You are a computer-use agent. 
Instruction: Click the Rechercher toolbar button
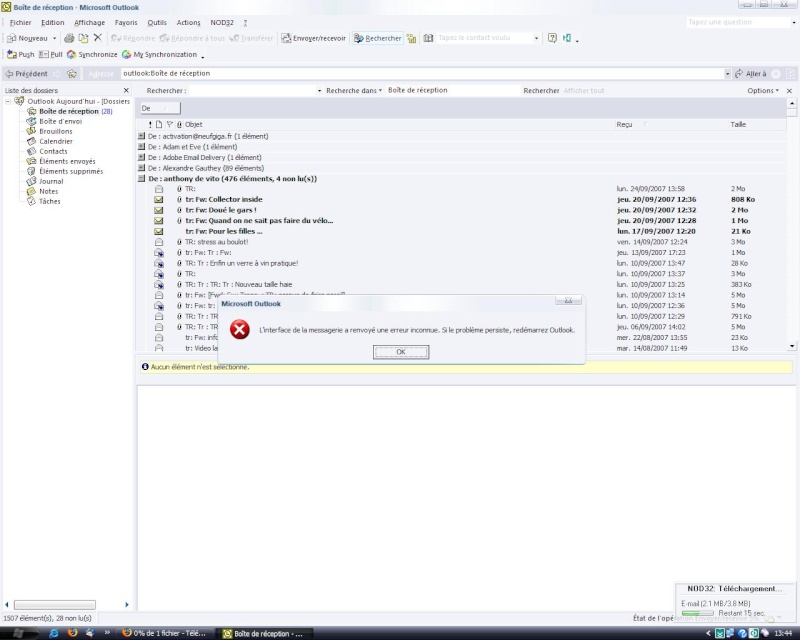click(x=378, y=38)
